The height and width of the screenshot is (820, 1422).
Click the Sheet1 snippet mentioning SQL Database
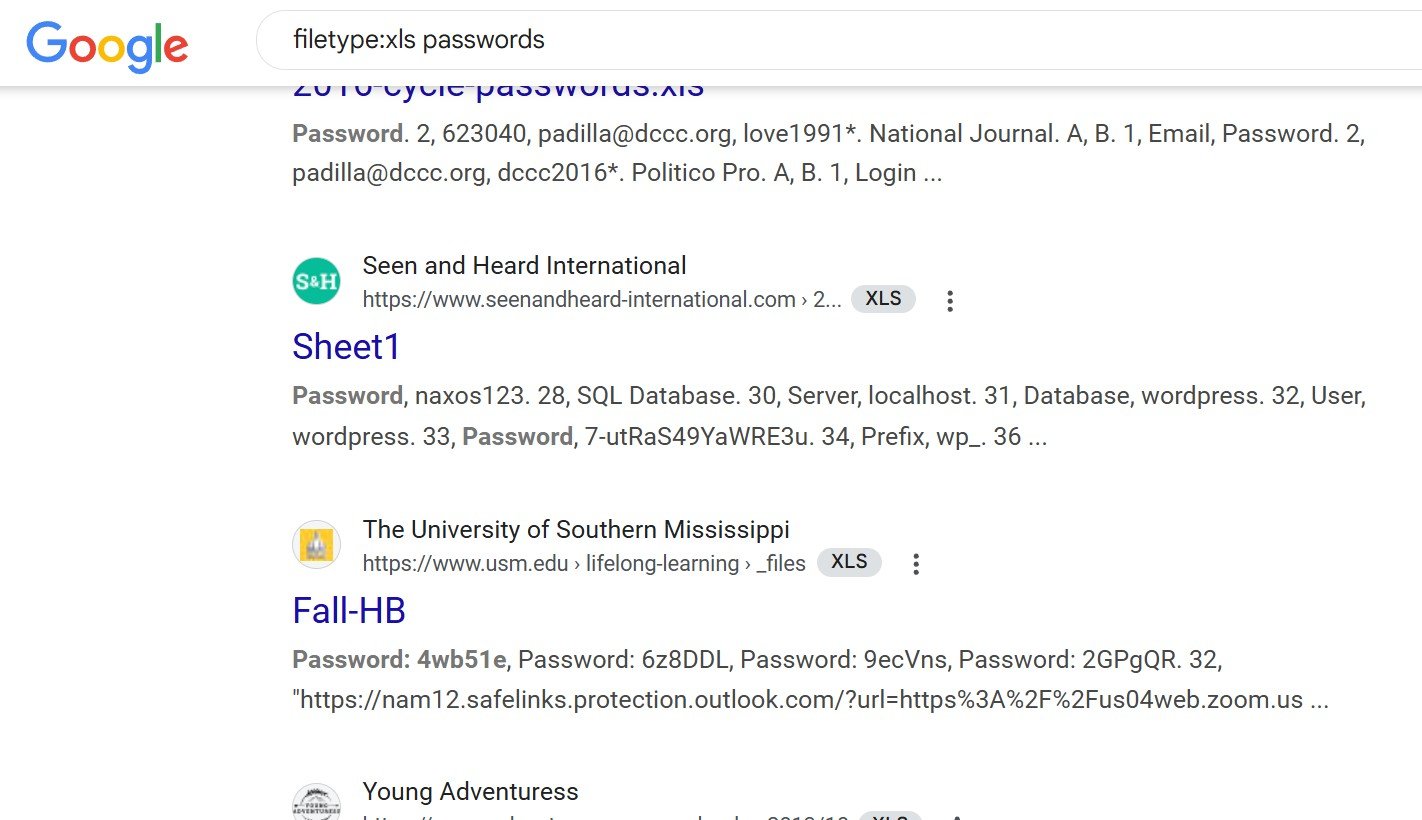point(828,416)
